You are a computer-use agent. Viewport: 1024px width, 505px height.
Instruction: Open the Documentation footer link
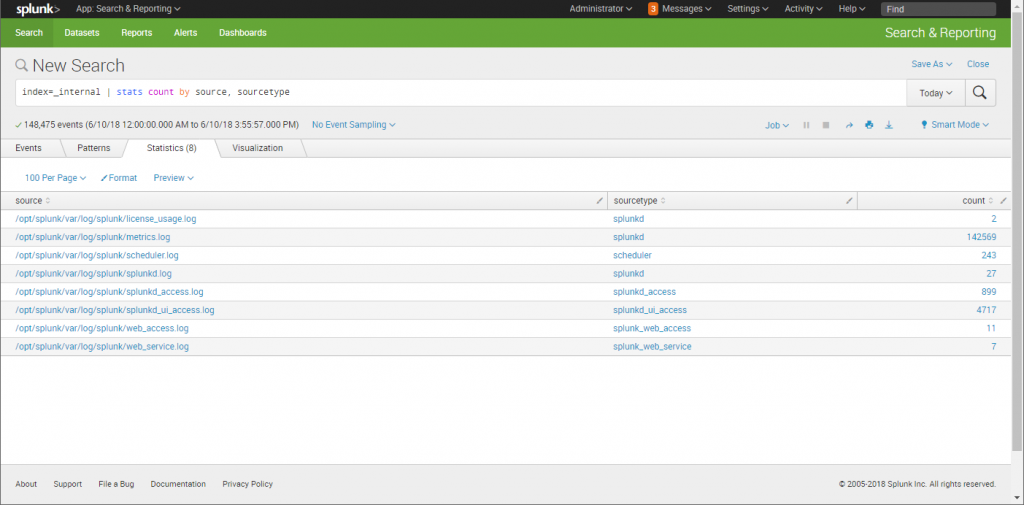[x=178, y=484]
